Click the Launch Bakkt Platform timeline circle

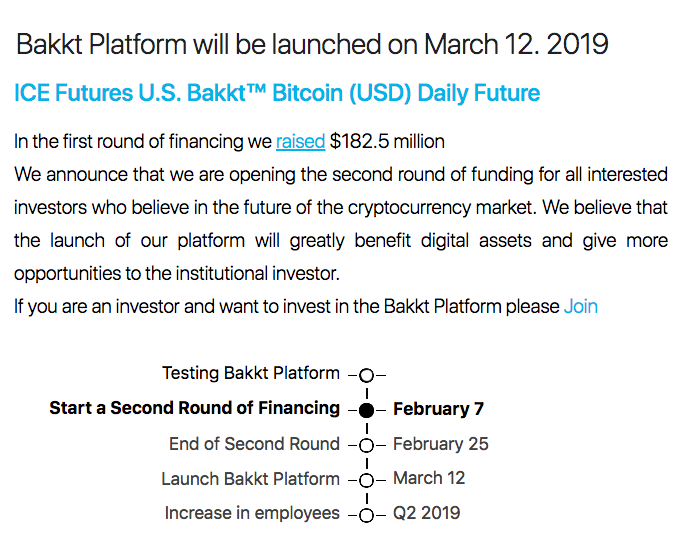[367, 480]
